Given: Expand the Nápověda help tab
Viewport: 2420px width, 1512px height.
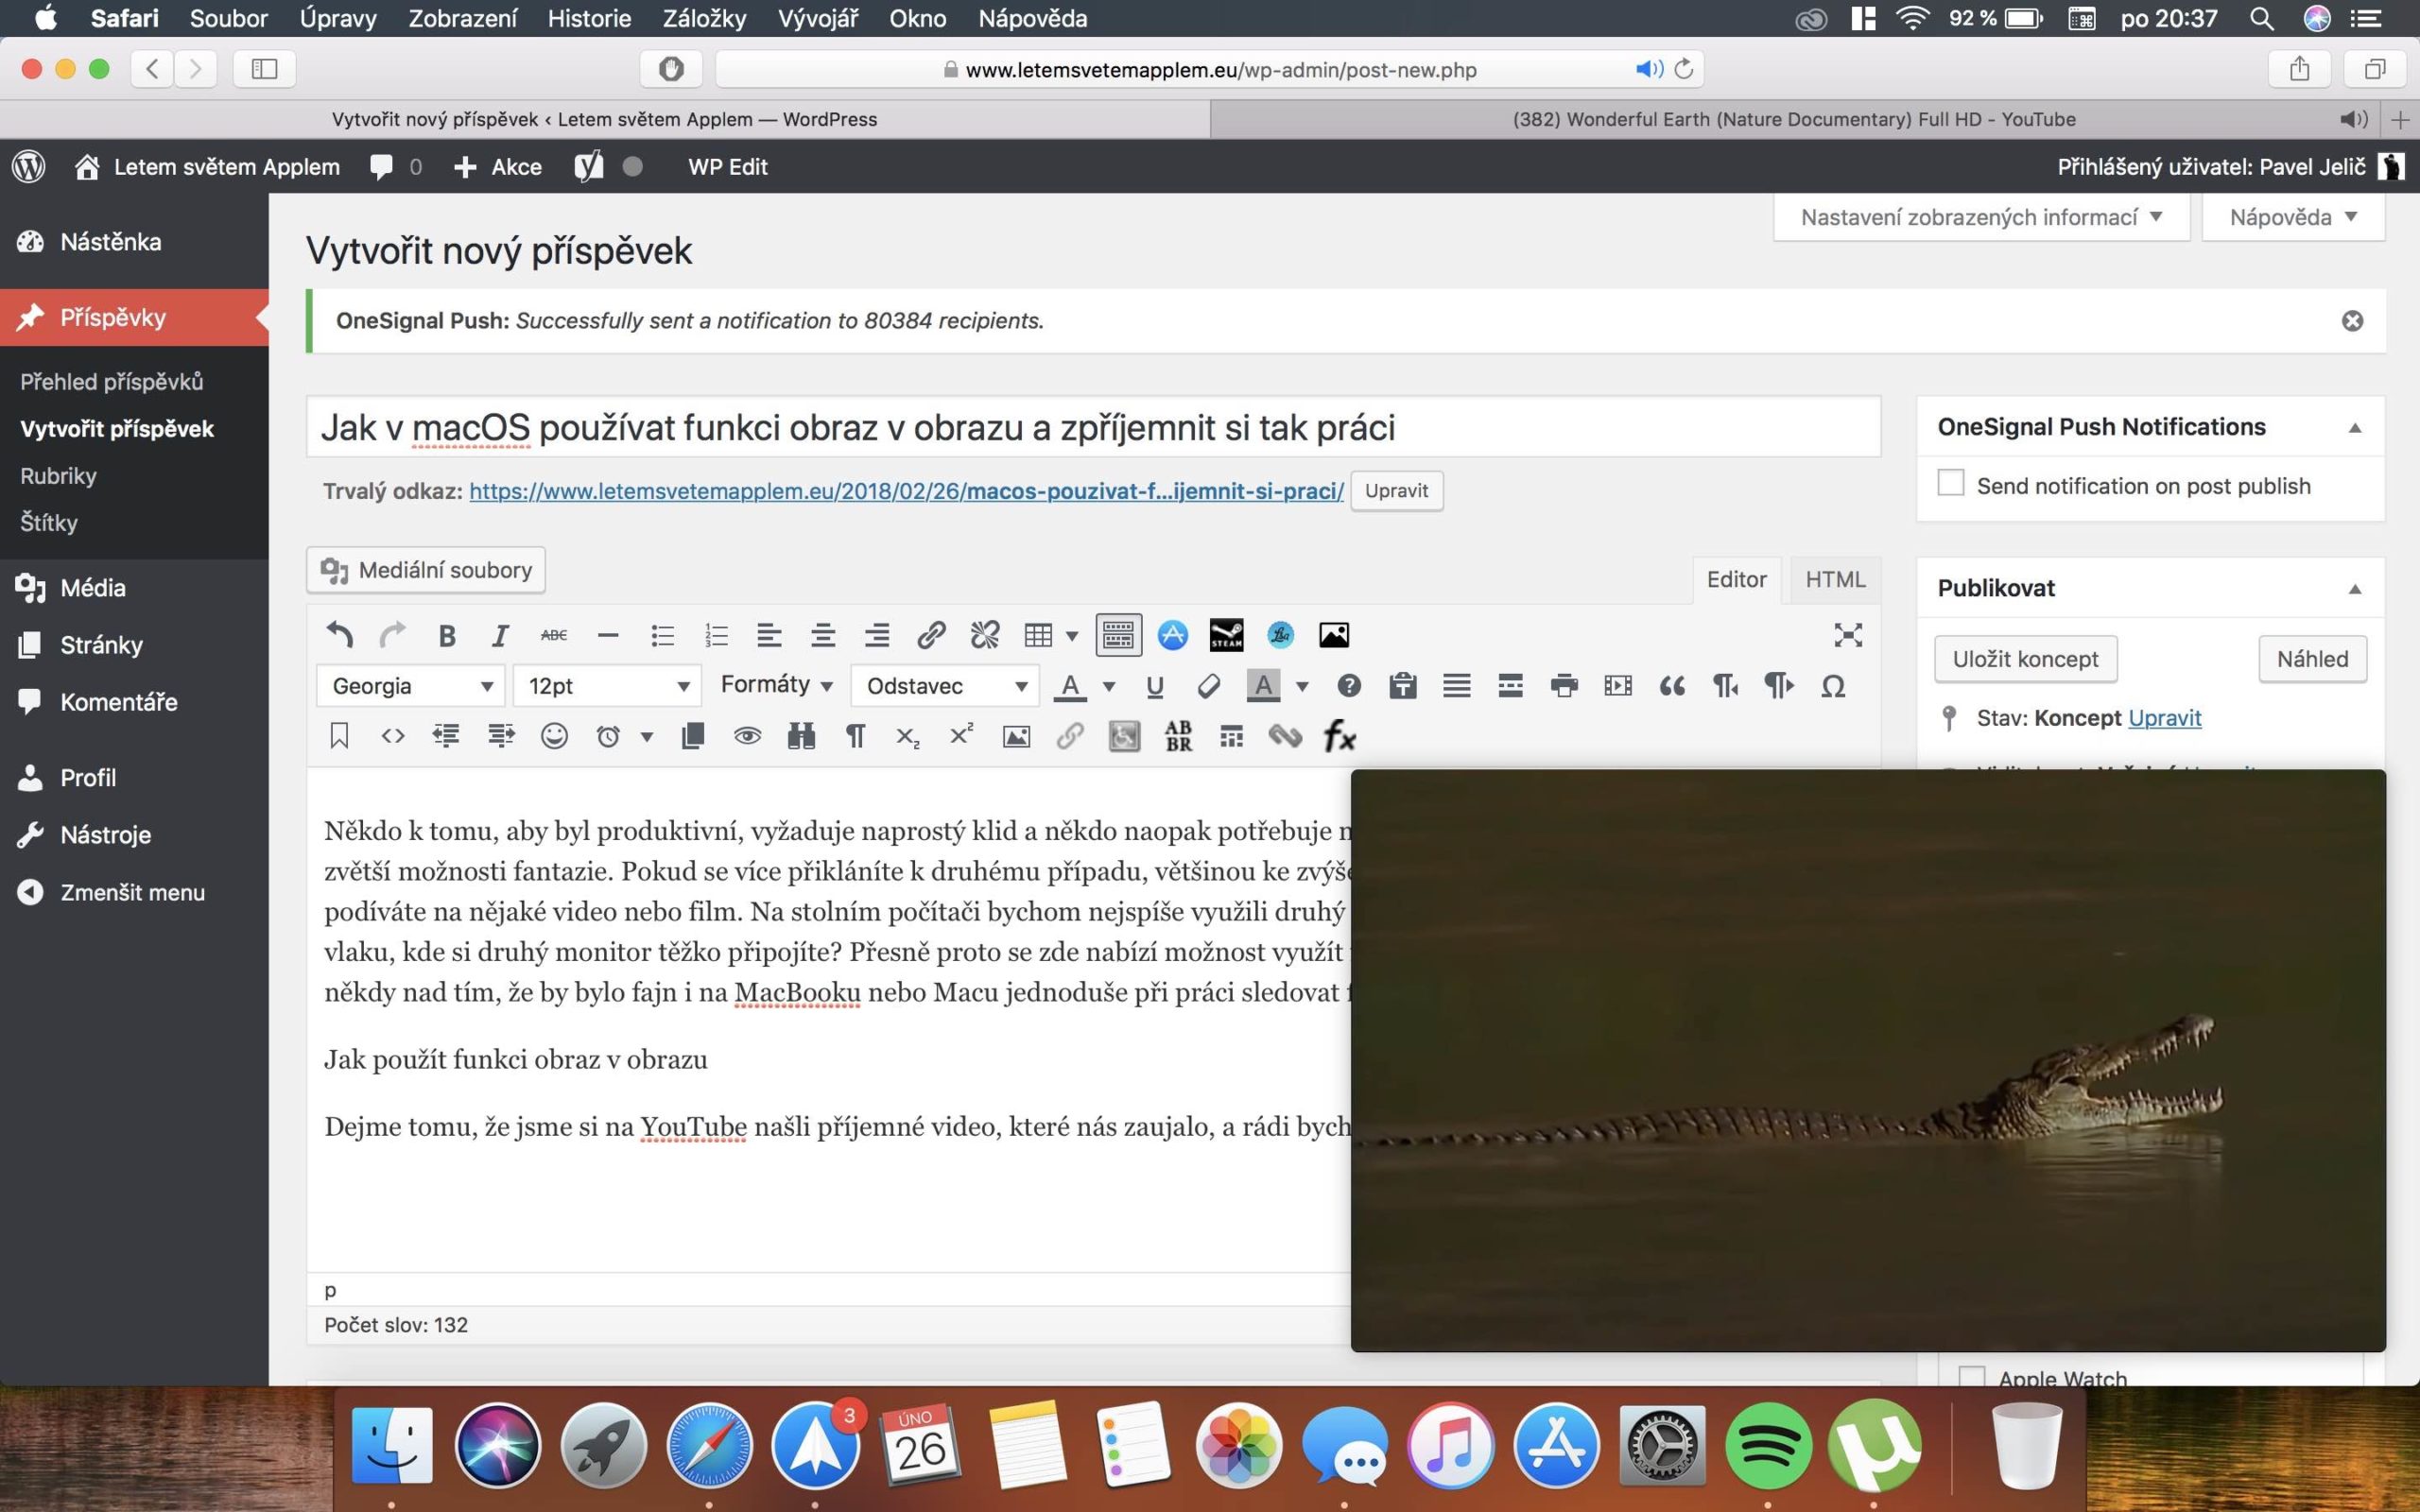Looking at the screenshot, I should point(2293,217).
